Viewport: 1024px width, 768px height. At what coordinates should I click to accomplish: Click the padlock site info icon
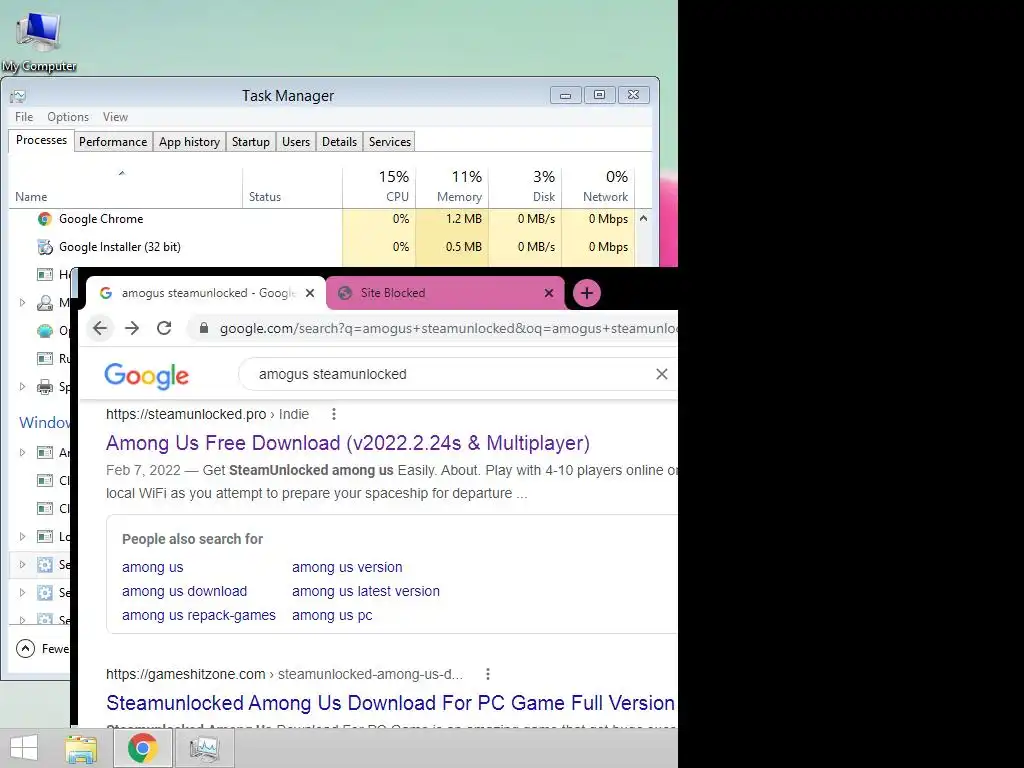tap(204, 328)
